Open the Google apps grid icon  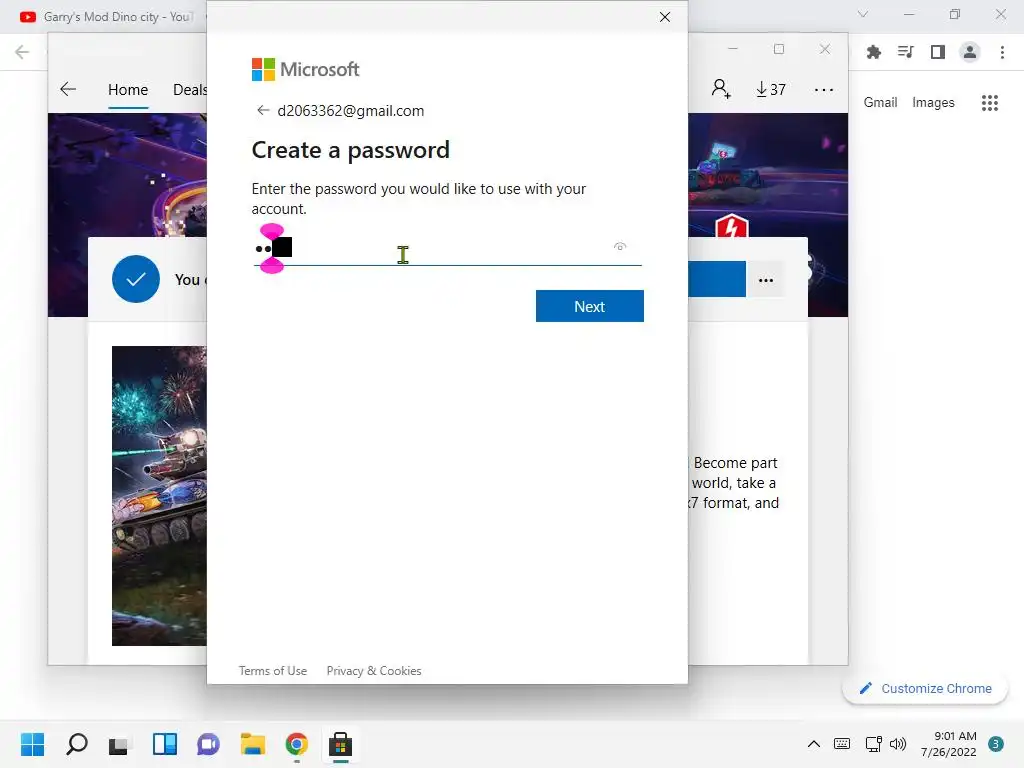(989, 103)
